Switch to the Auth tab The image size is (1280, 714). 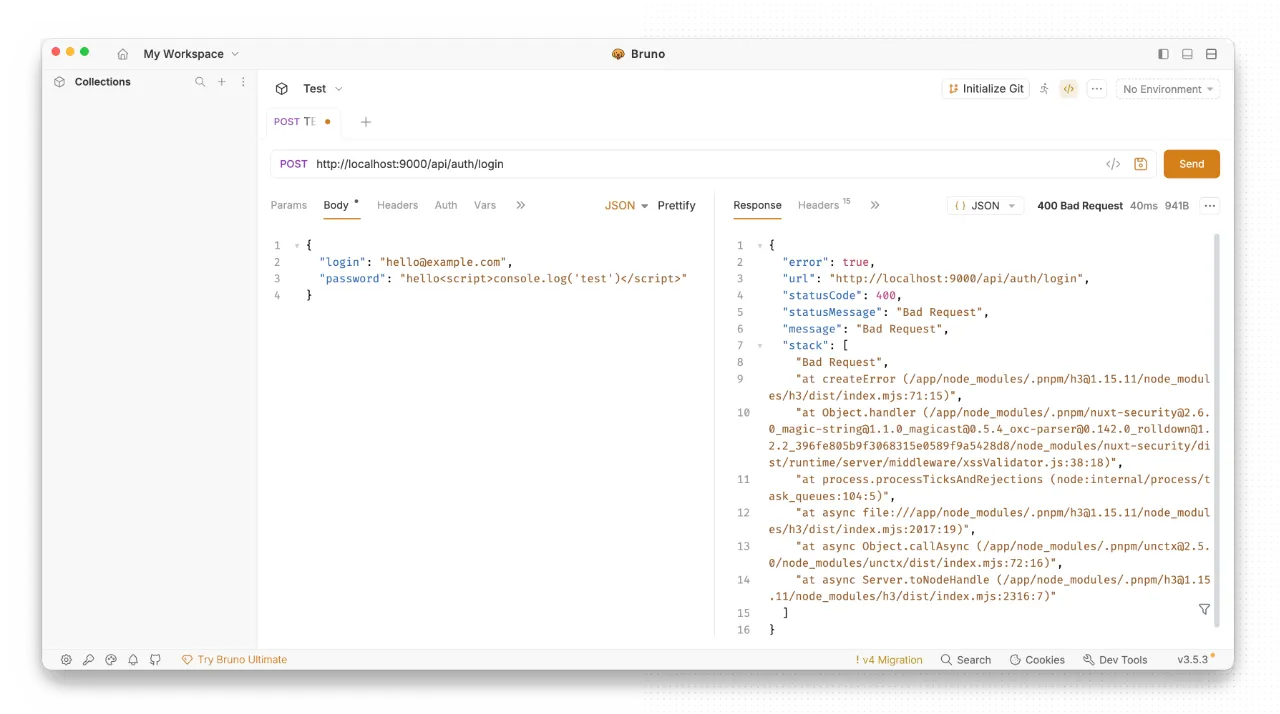pyautogui.click(x=446, y=205)
